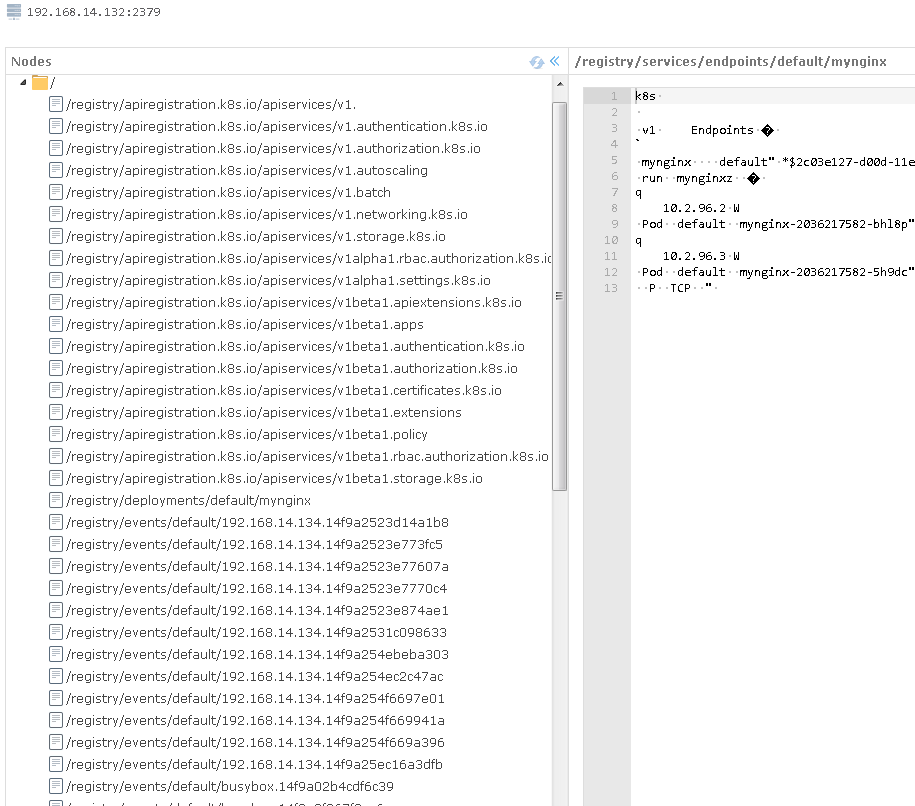The image size is (915, 806).
Task: Click the Nodes tree vertical scrollbar thumb
Action: click(x=560, y=296)
